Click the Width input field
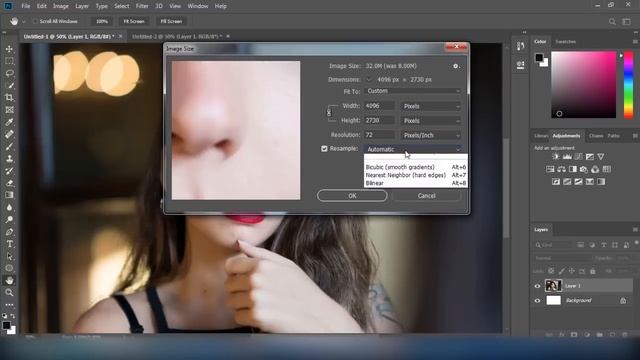The width and height of the screenshot is (640, 360). (x=380, y=106)
